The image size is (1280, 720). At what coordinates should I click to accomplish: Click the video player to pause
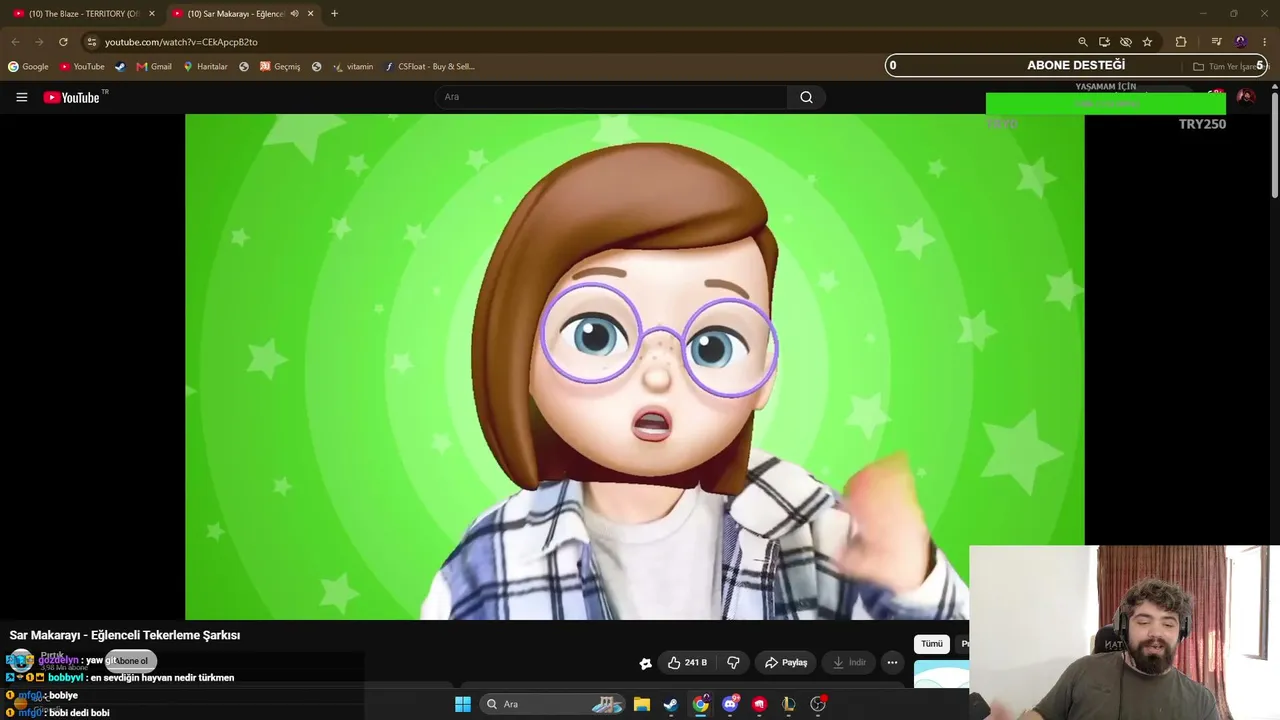click(x=634, y=366)
